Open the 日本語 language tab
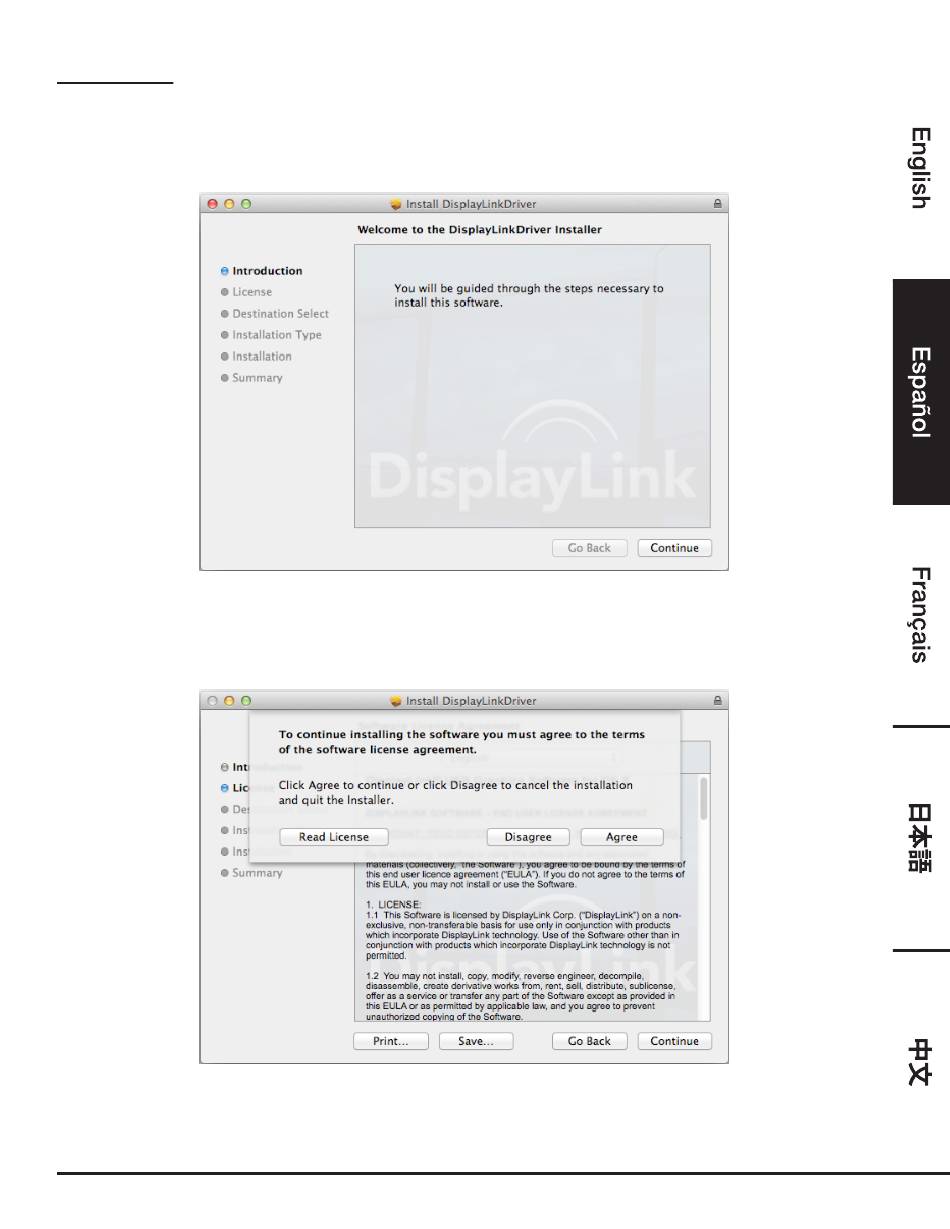The width and height of the screenshot is (950, 1229). click(921, 838)
